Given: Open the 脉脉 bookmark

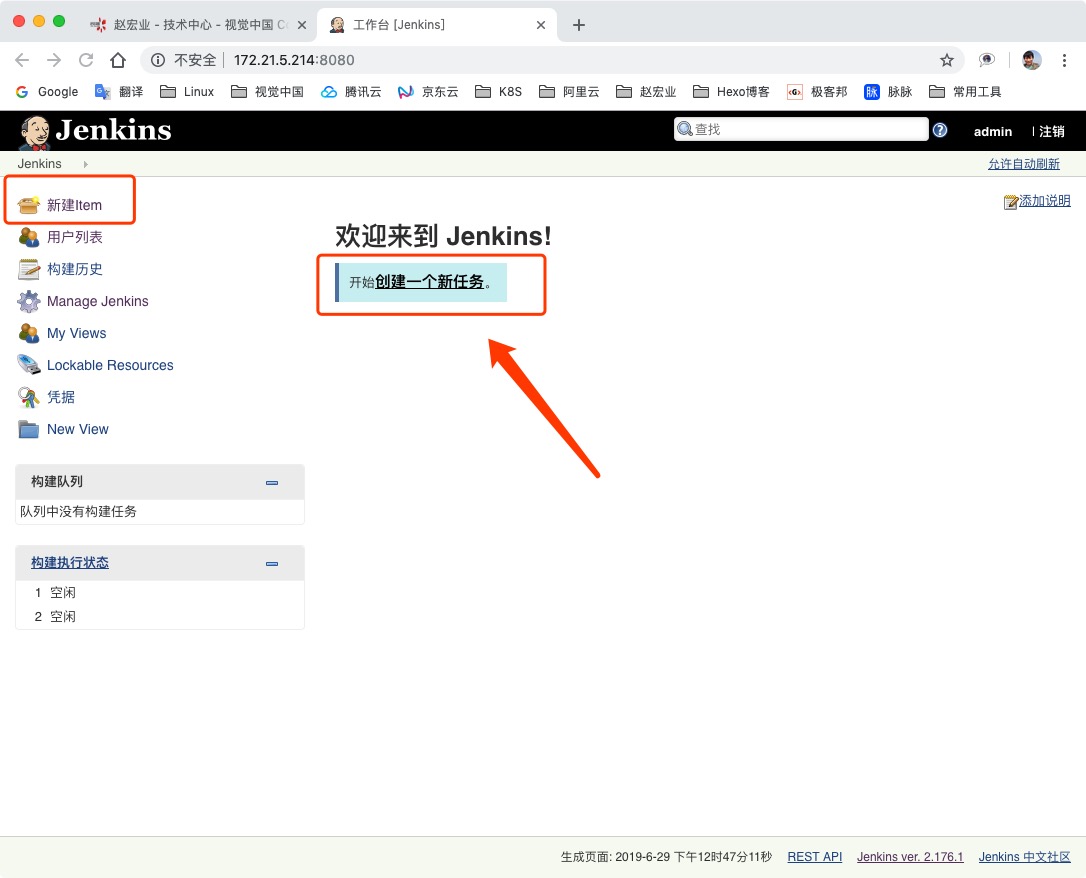Looking at the screenshot, I should point(888,91).
